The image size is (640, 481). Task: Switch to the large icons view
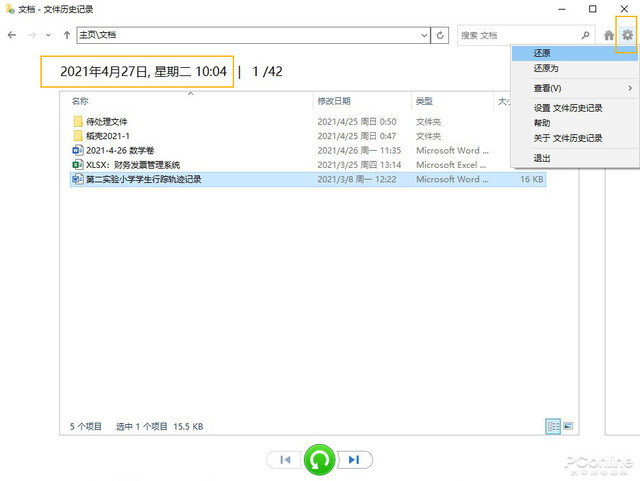coord(568,426)
